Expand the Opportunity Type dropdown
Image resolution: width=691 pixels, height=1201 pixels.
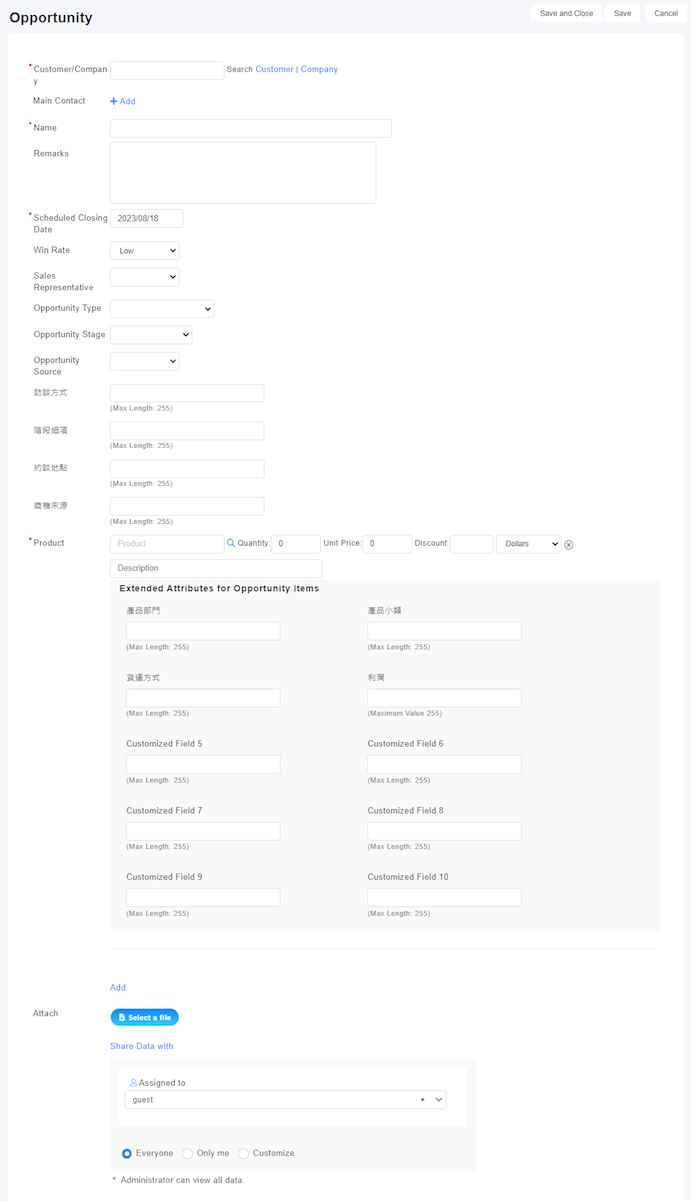pos(162,309)
